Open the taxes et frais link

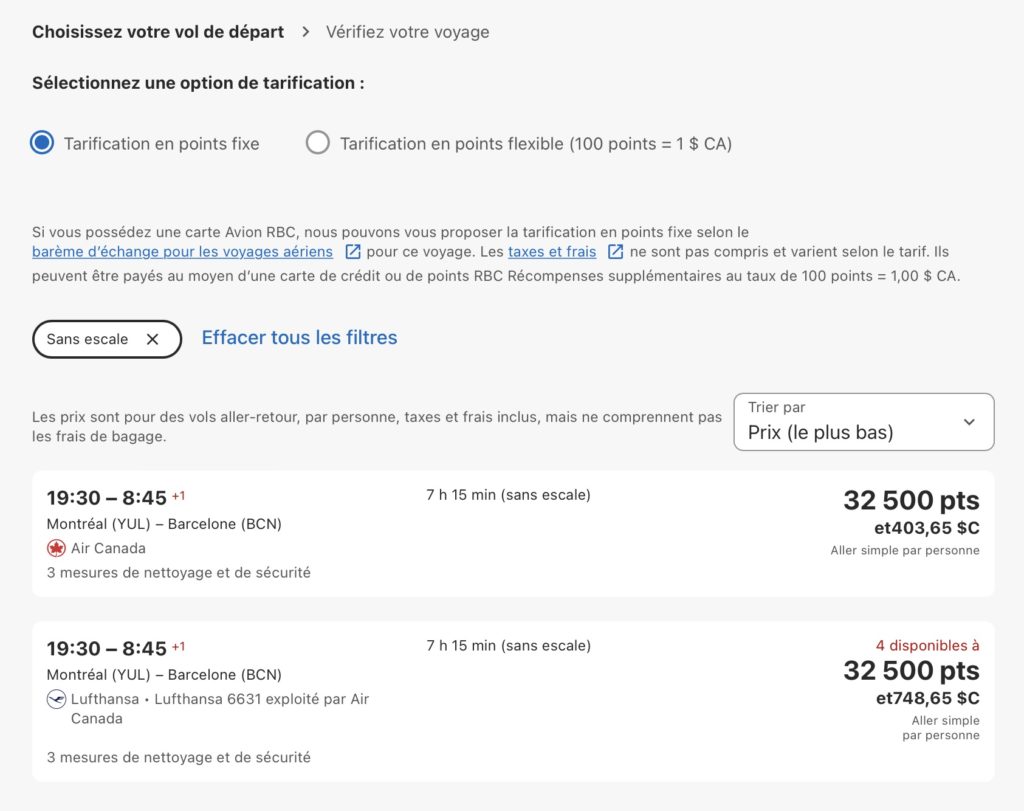[x=551, y=252]
